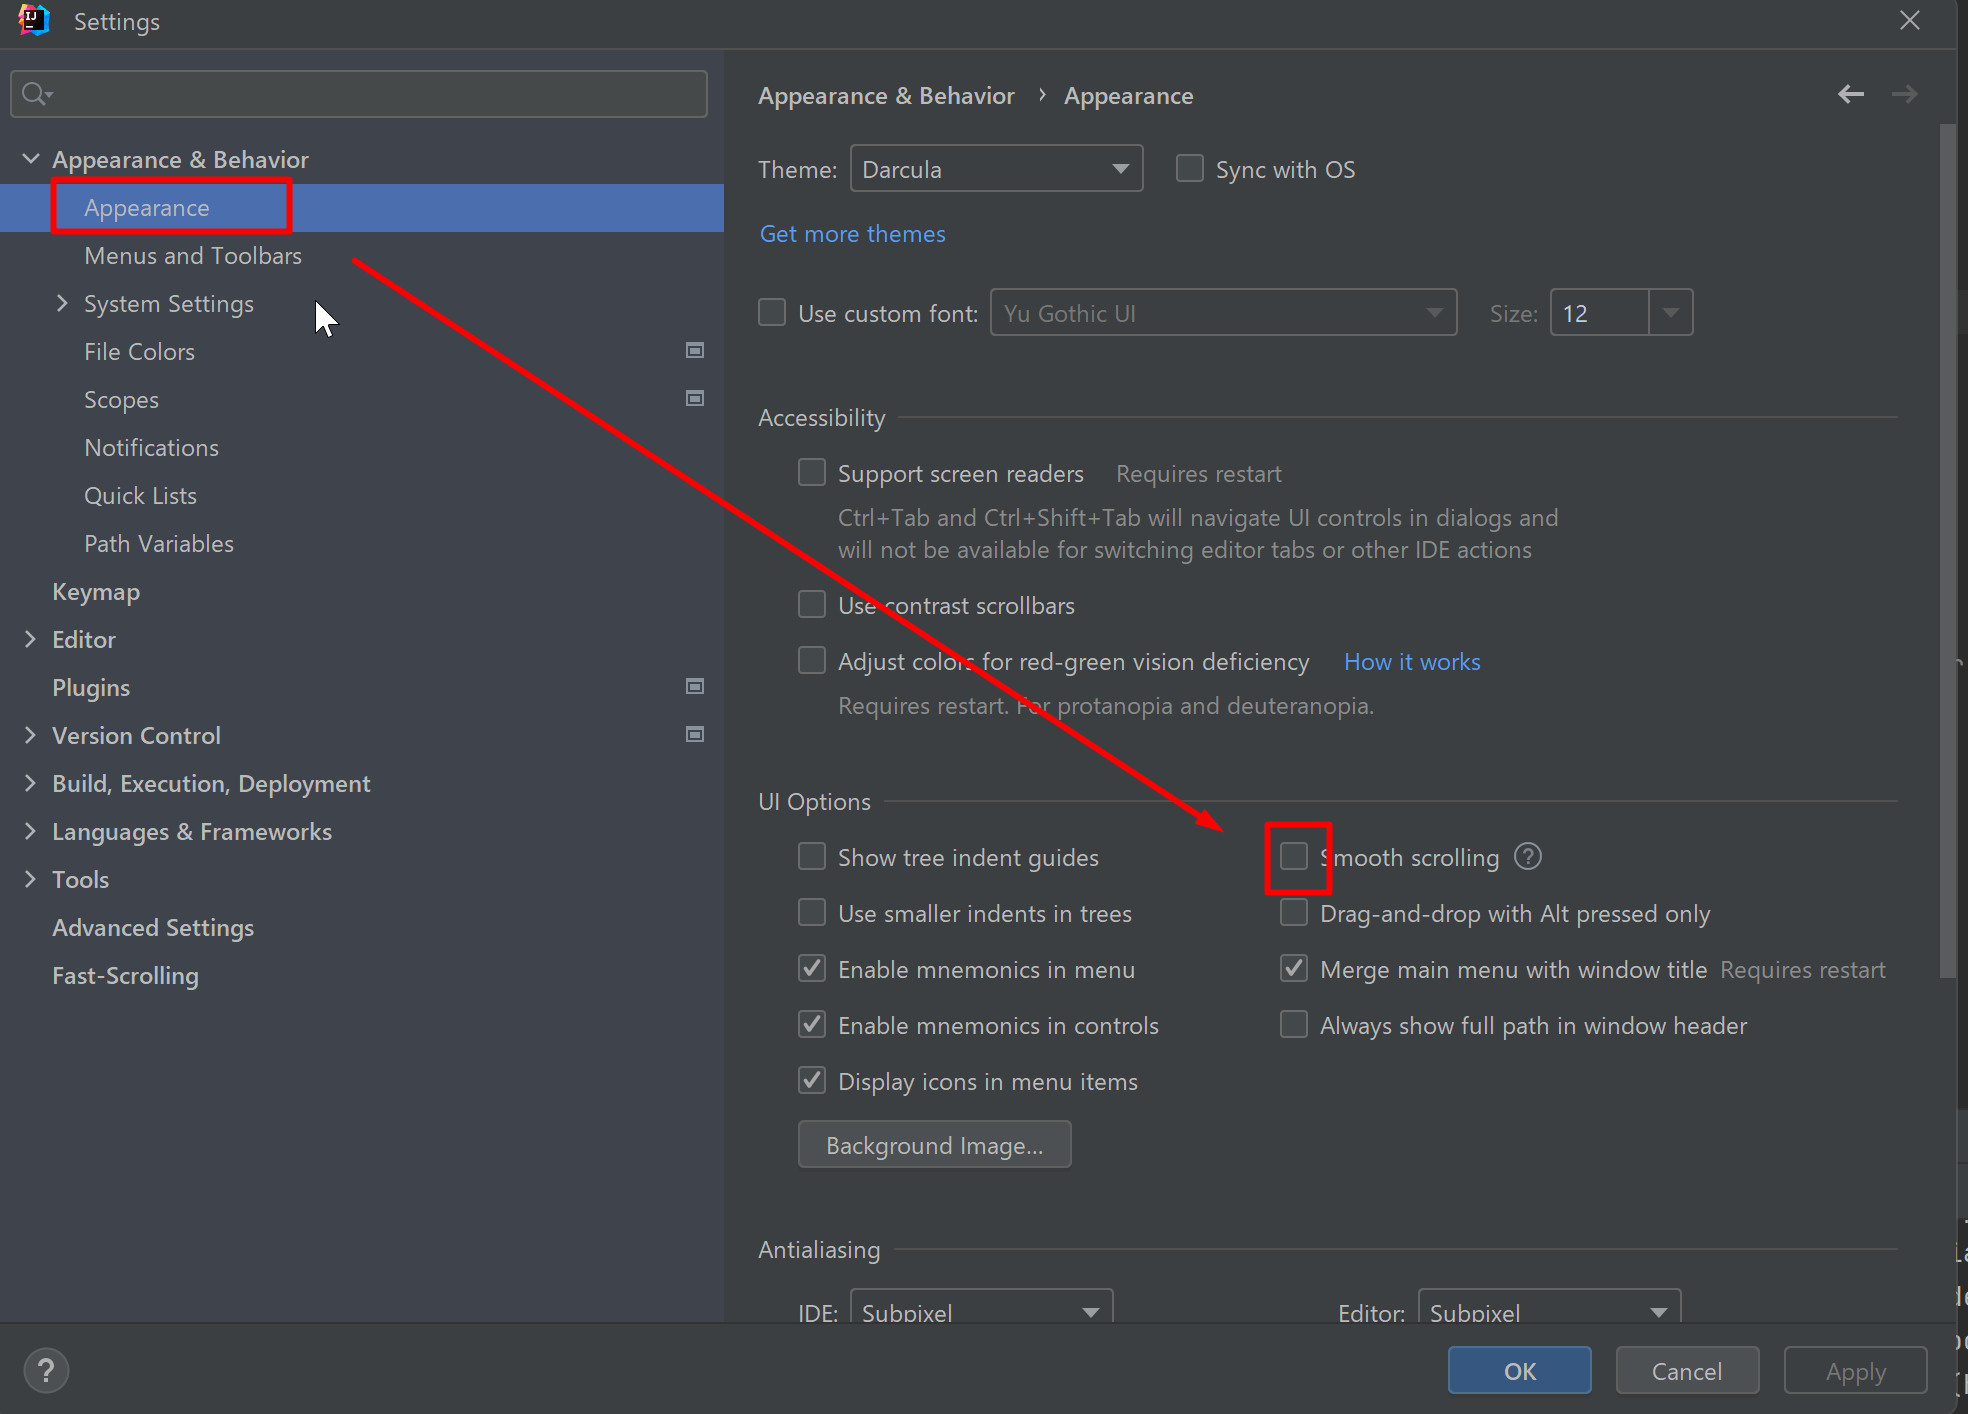
Task: Click the icon next to Version Control
Action: pos(694,734)
